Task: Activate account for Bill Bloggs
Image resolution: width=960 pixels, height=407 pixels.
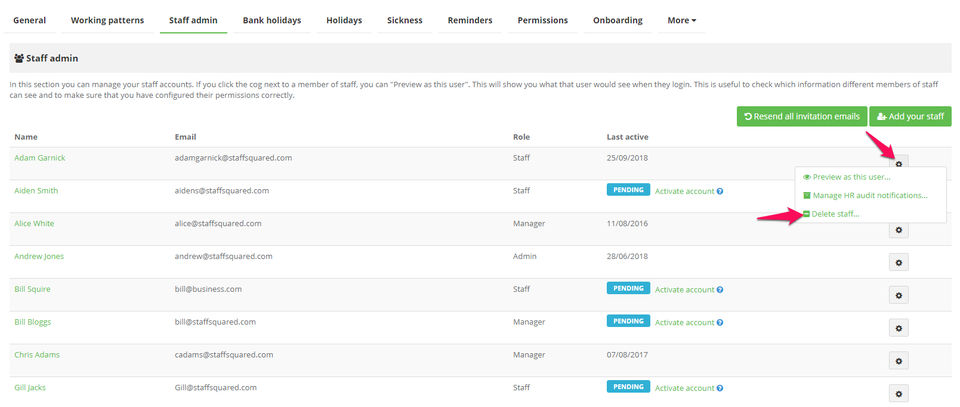Action: (x=684, y=322)
